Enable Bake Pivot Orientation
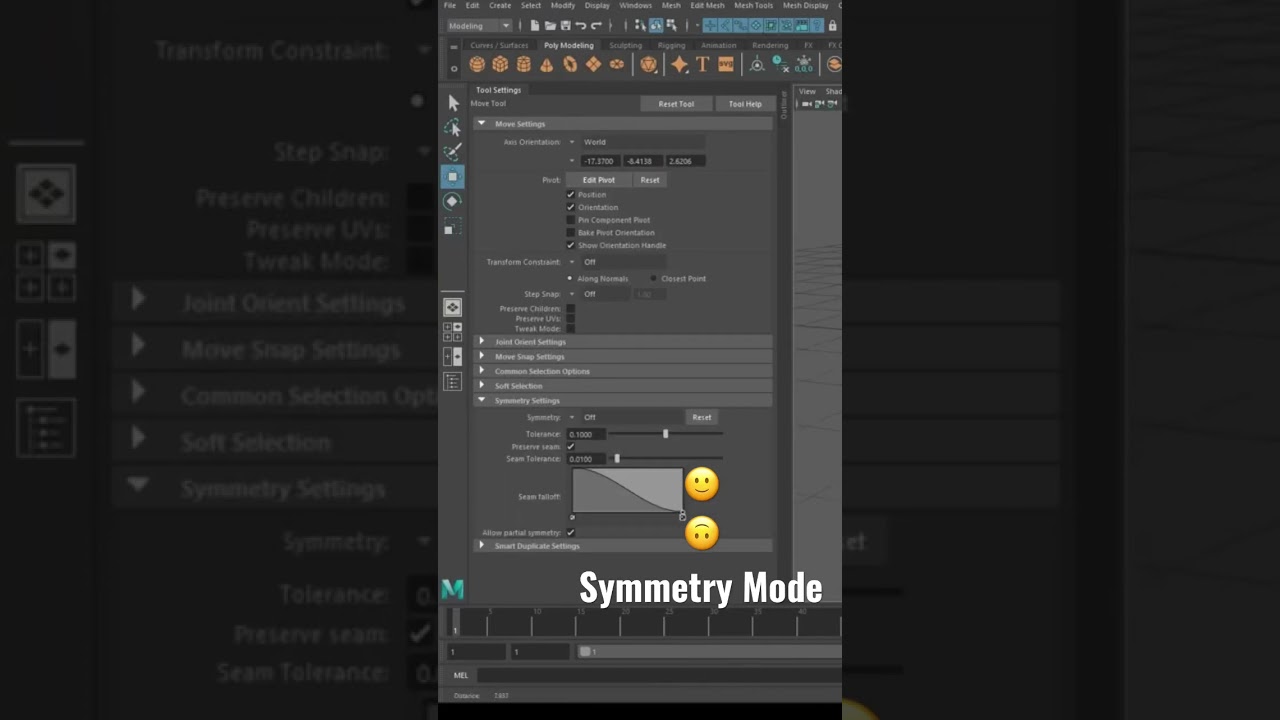The width and height of the screenshot is (1280, 720). tap(571, 232)
